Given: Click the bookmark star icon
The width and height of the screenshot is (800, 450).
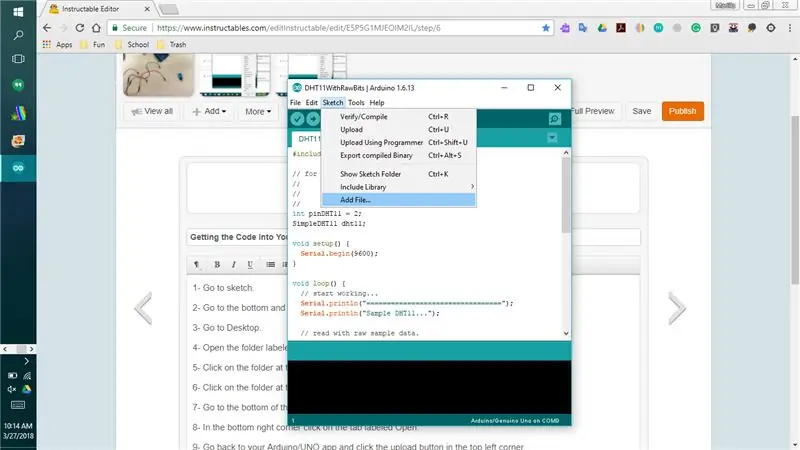Looking at the screenshot, I should (546, 28).
